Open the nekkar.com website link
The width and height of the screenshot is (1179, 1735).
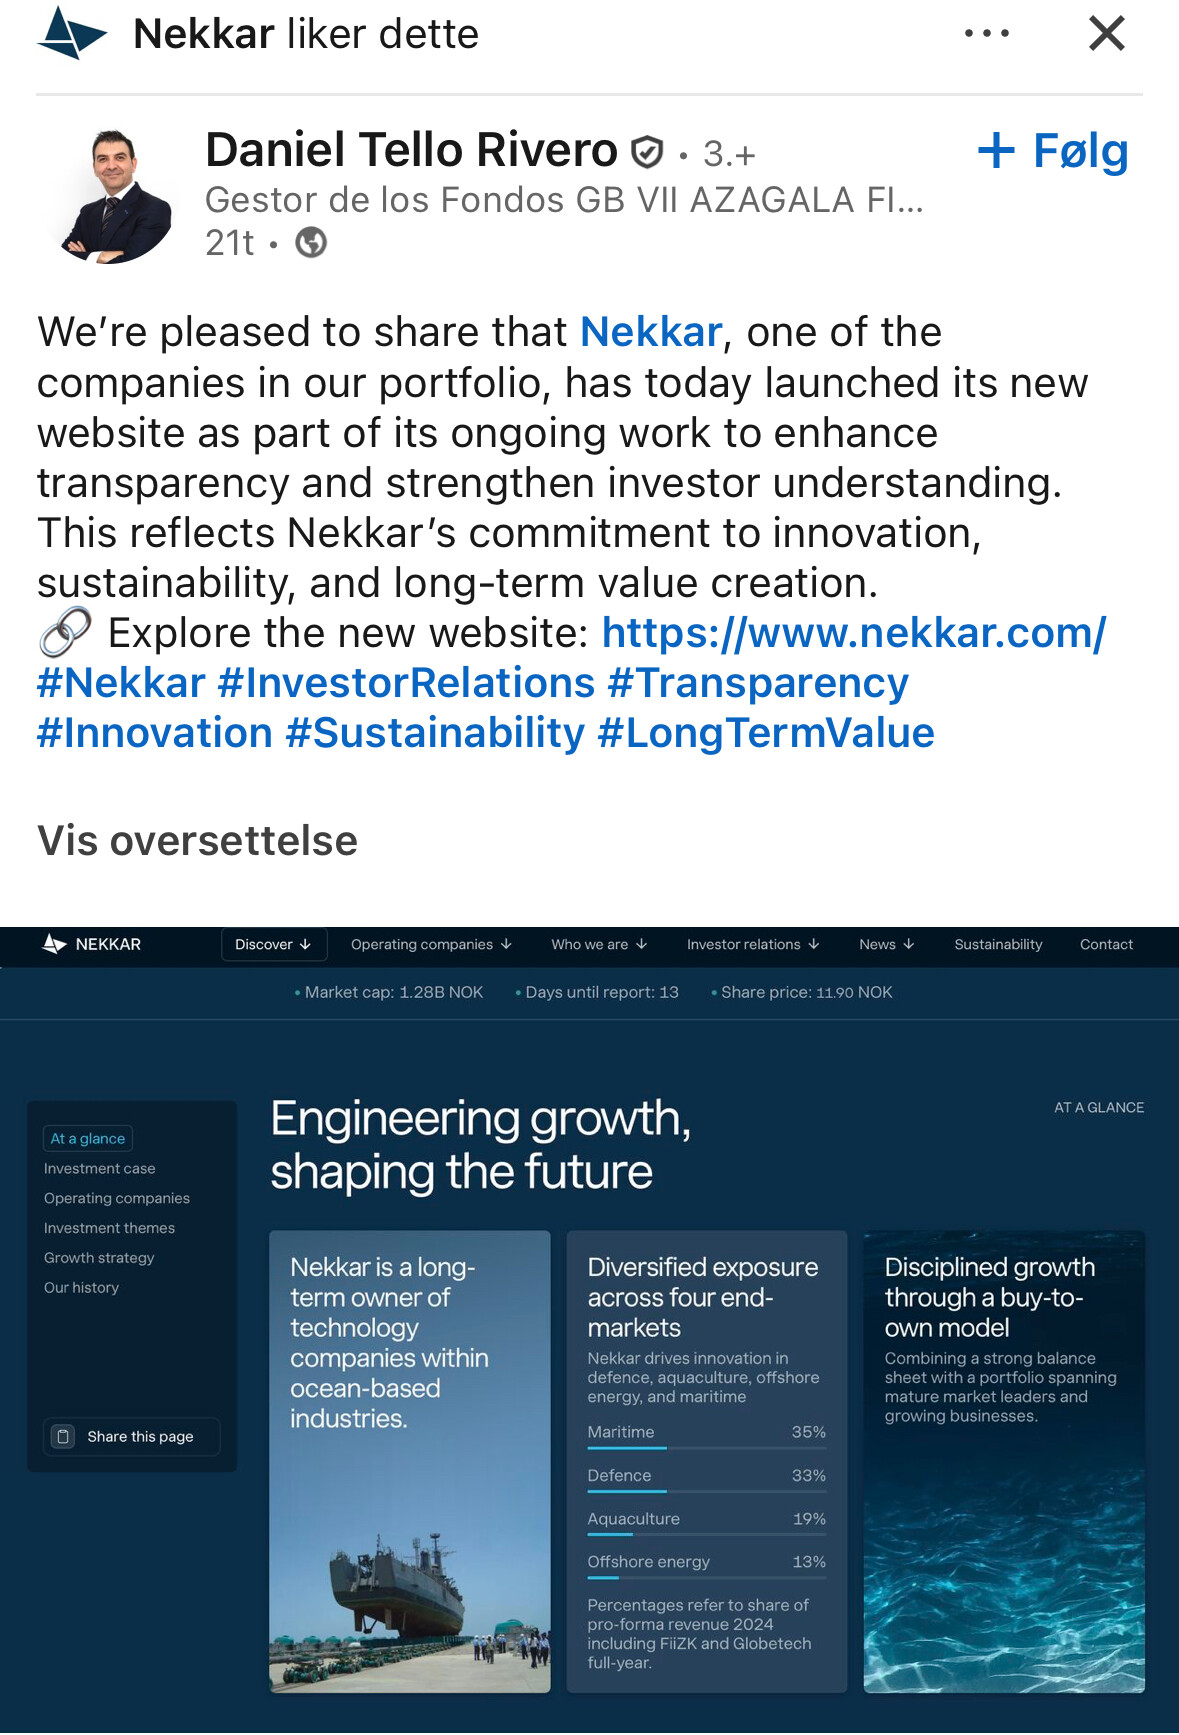coord(853,633)
